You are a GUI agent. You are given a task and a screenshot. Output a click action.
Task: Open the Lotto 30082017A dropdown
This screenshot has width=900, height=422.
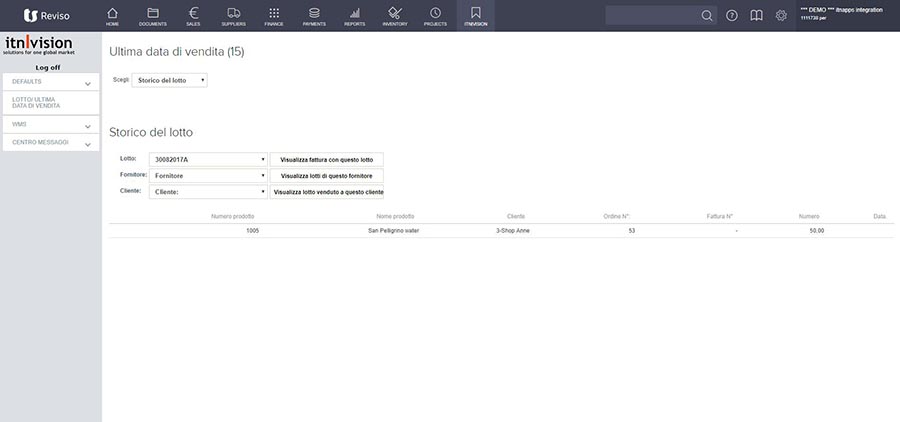[208, 159]
